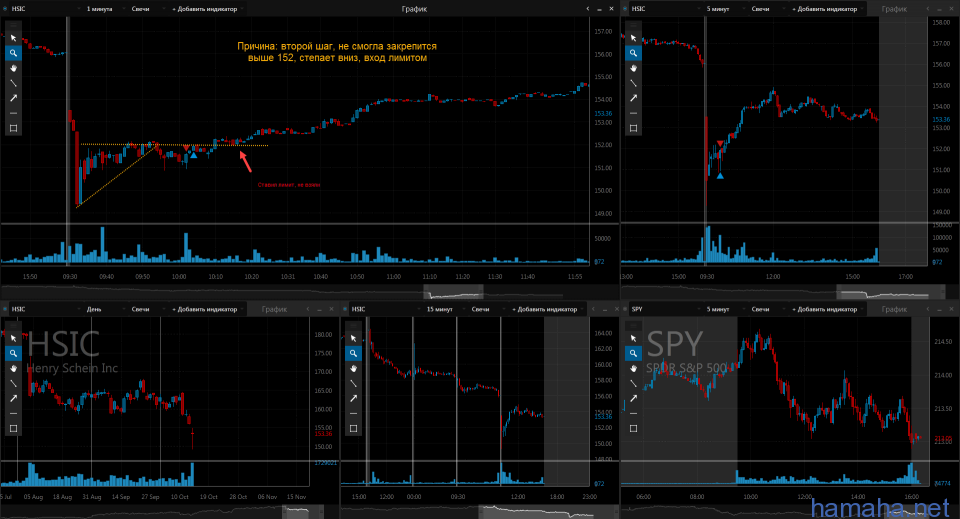The height and width of the screenshot is (519, 960).
Task: Select the cursor tool in the 5-minute HSIC chart
Action: pos(634,38)
